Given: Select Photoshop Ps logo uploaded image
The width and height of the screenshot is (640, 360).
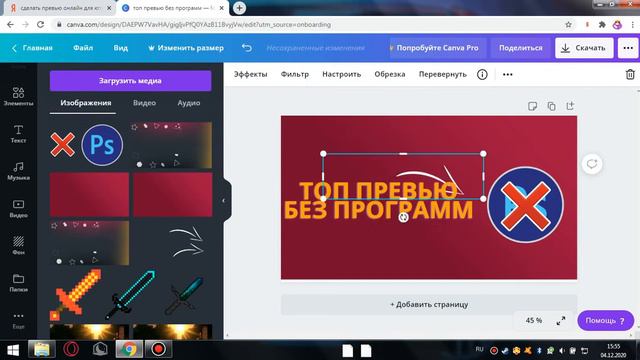Looking at the screenshot, I should coord(102,145).
